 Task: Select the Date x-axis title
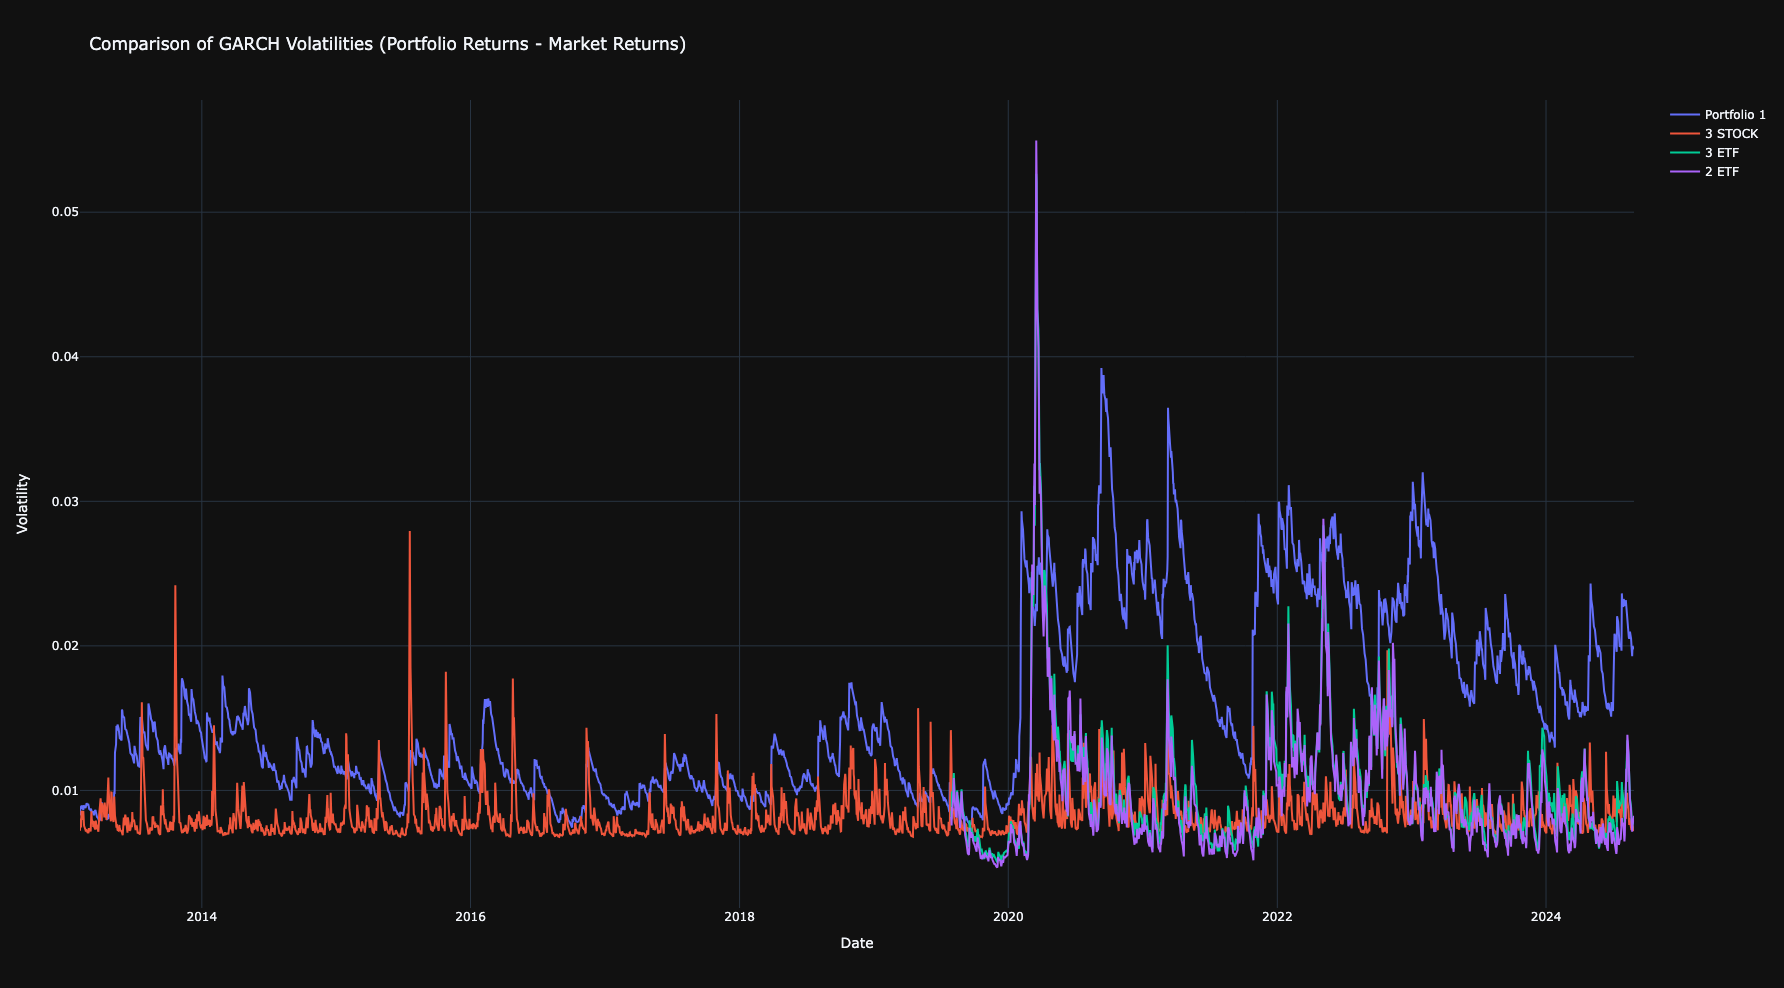pos(857,943)
